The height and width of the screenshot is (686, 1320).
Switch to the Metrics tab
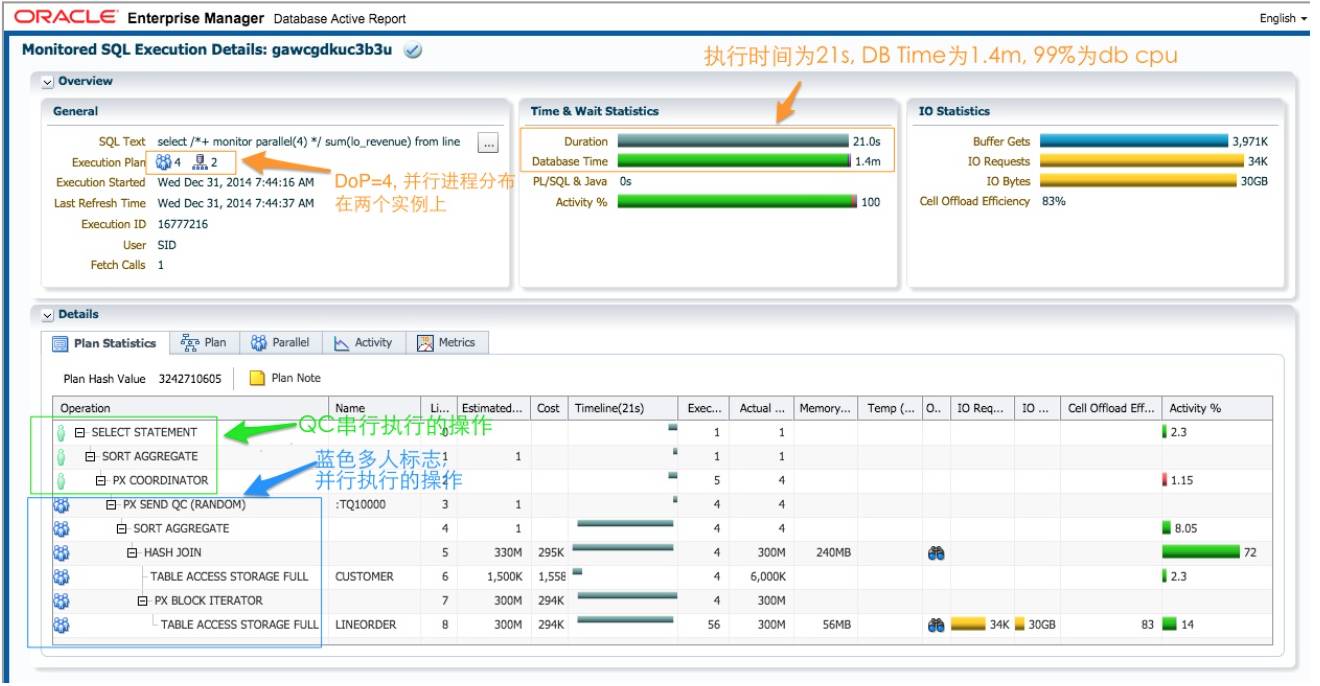coord(448,343)
